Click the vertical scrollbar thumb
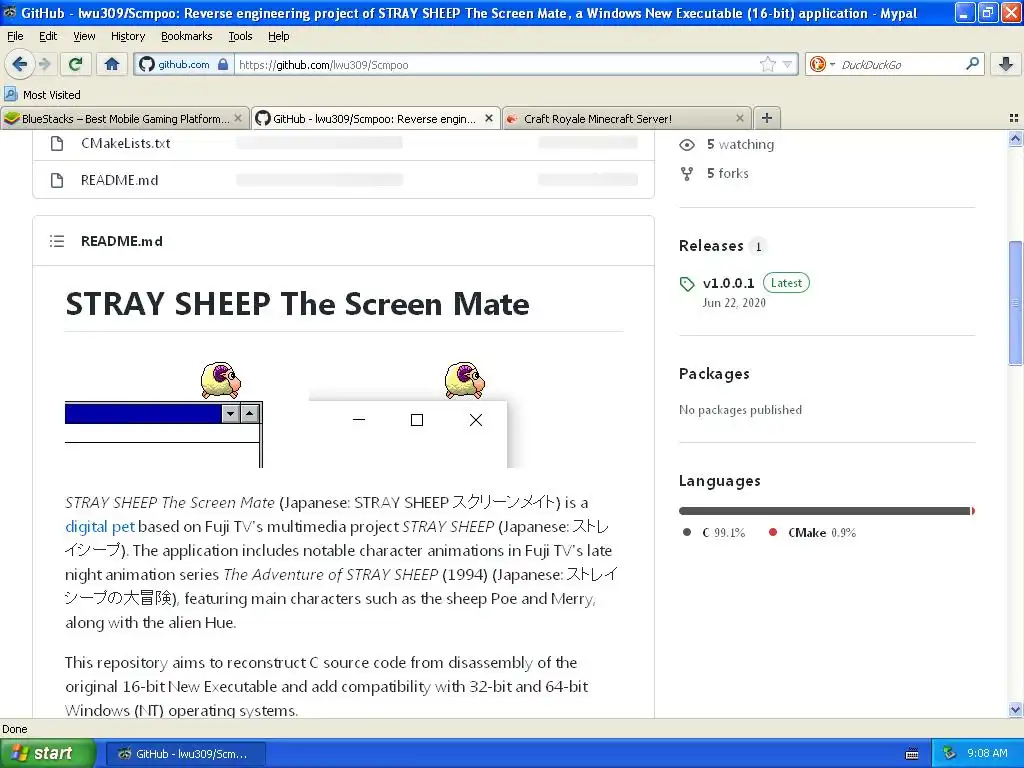This screenshot has width=1024, height=768. click(x=1015, y=303)
